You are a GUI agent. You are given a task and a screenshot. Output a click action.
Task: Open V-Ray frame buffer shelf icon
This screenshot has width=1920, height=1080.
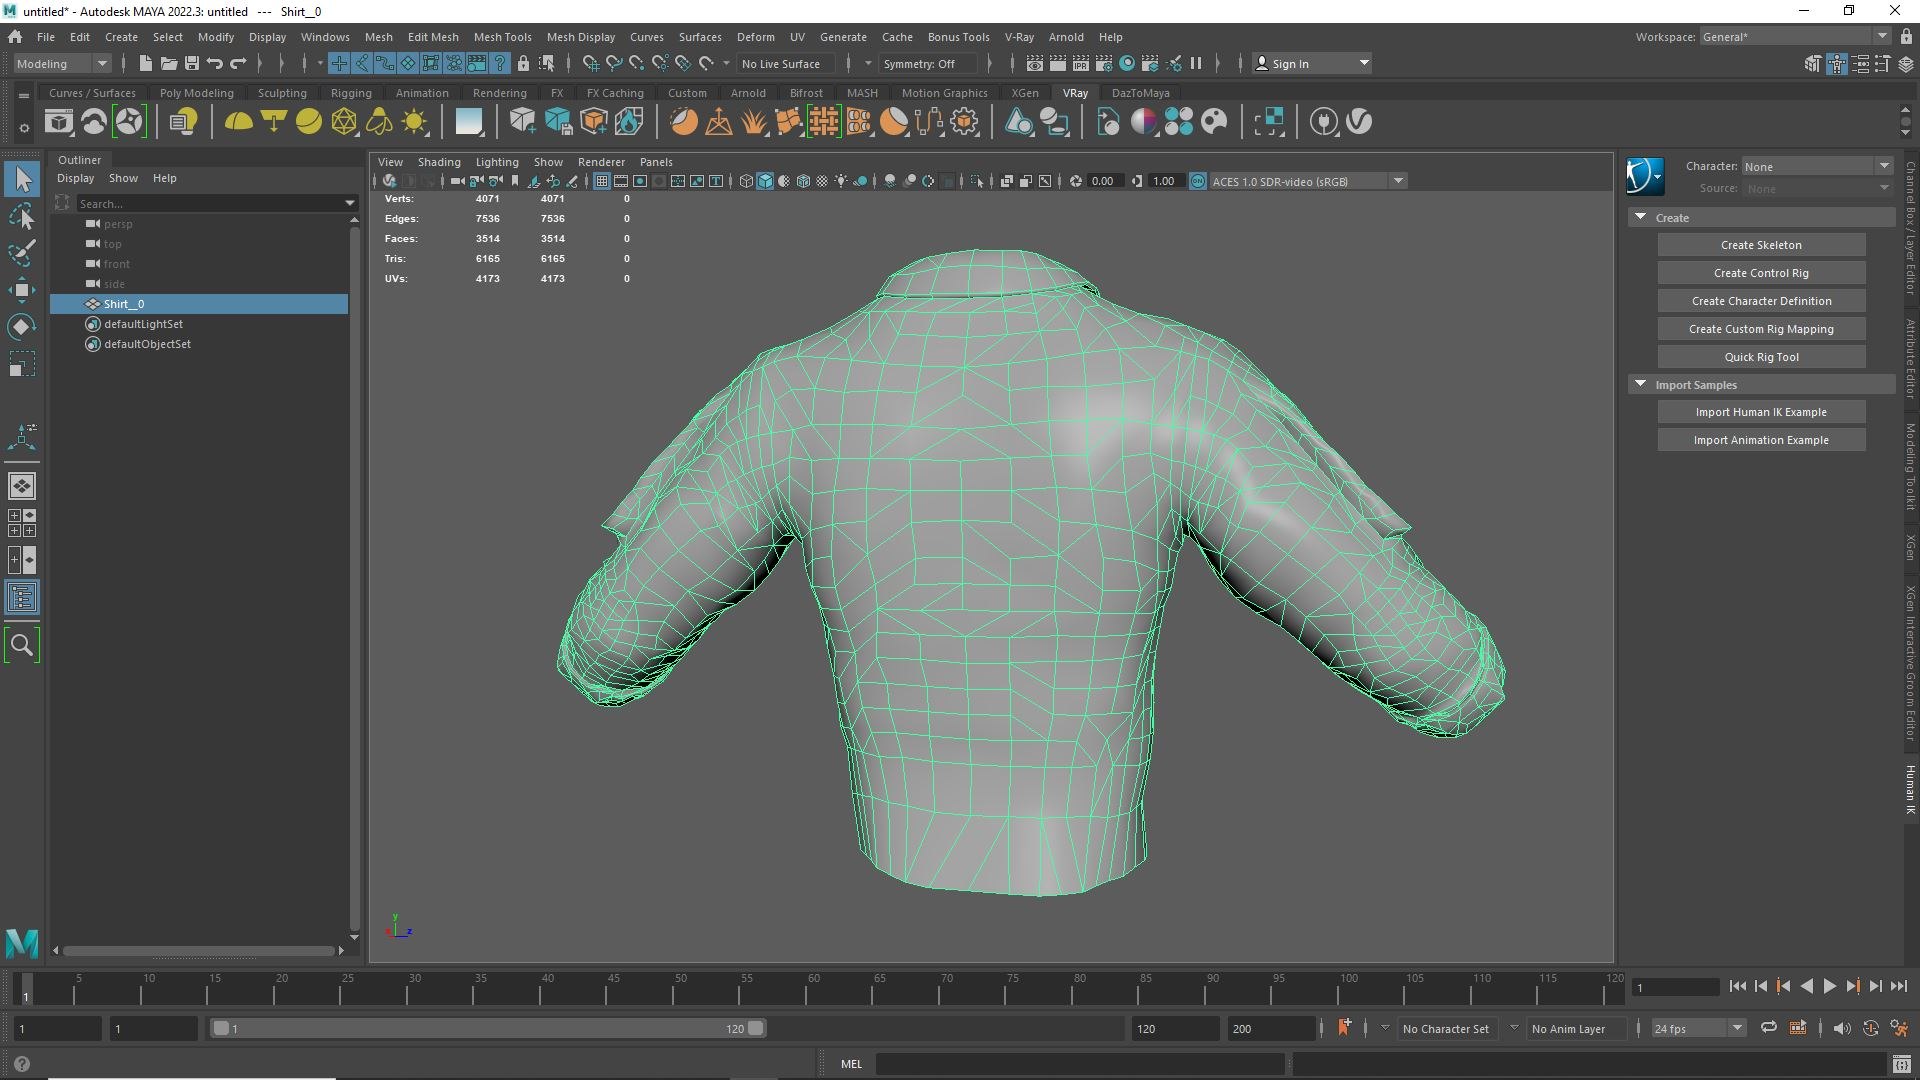click(59, 122)
